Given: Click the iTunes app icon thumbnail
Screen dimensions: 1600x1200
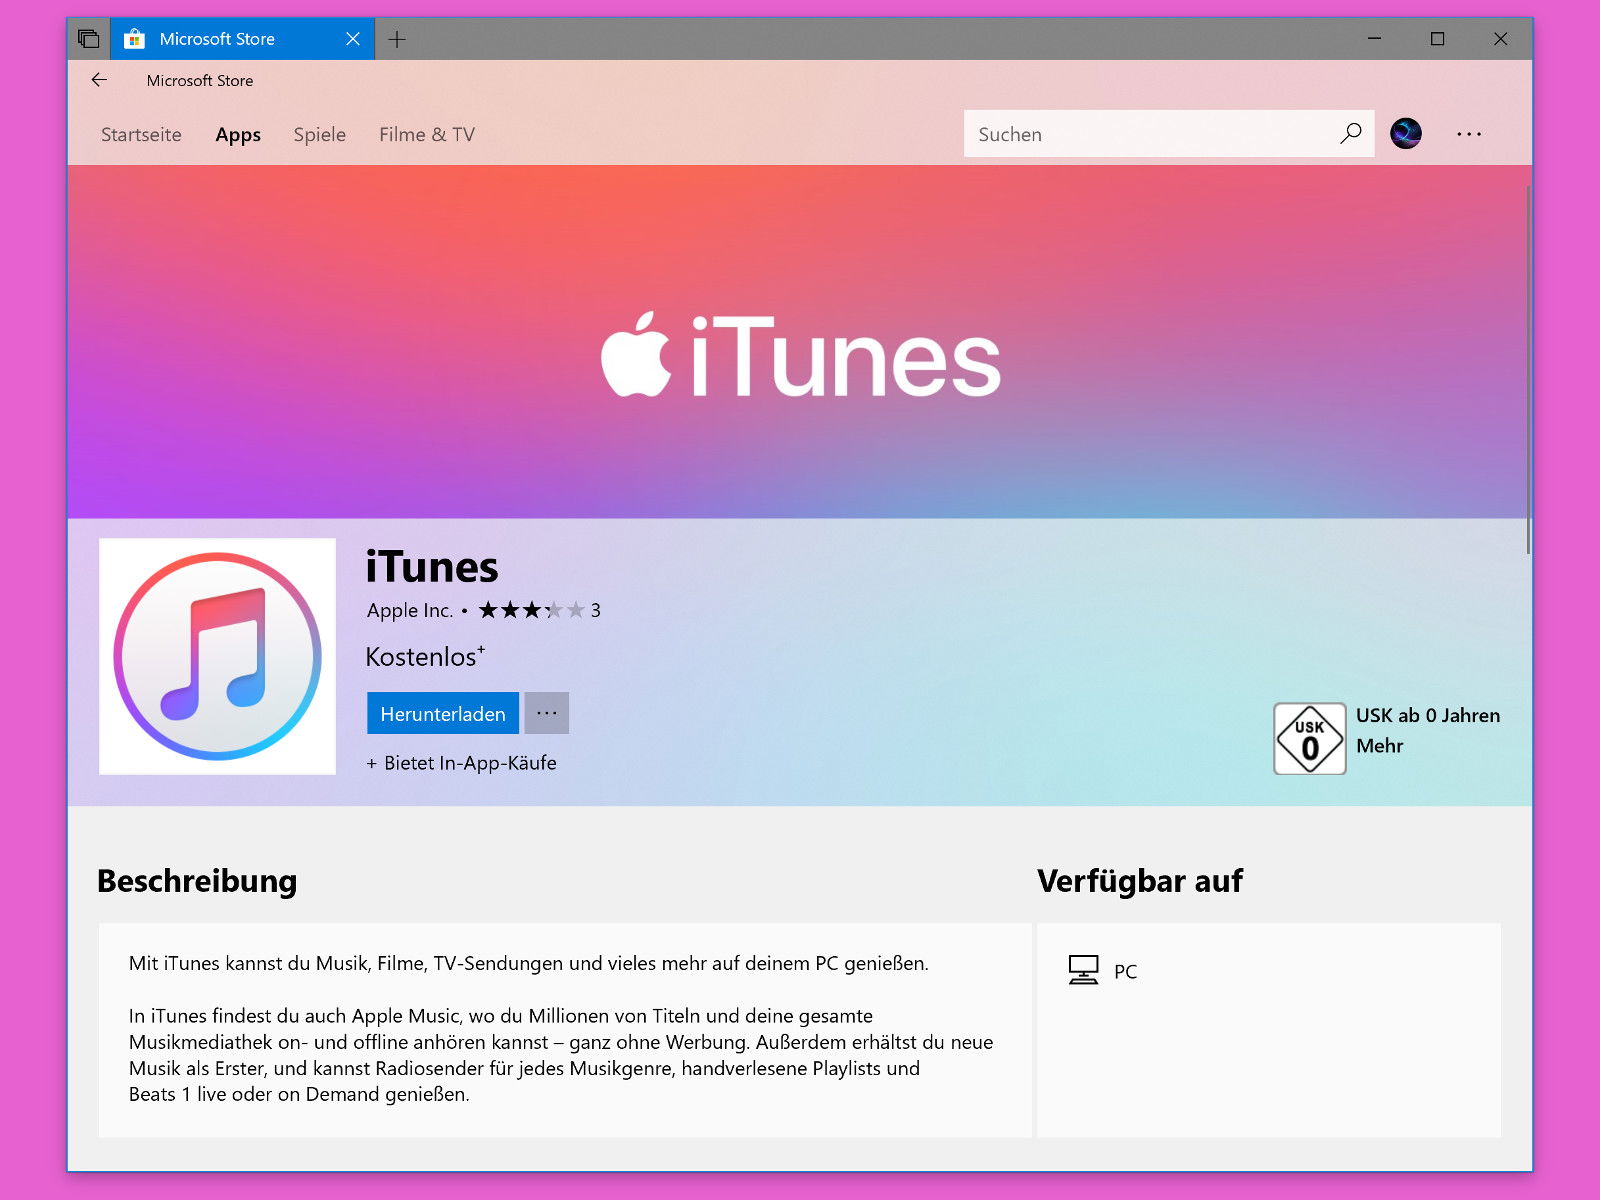Looking at the screenshot, I should pos(217,656).
